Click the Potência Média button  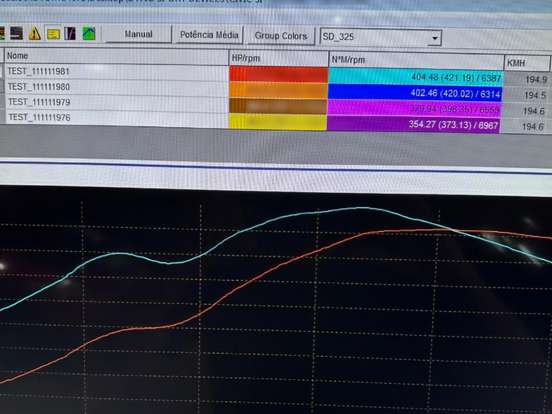click(x=209, y=35)
